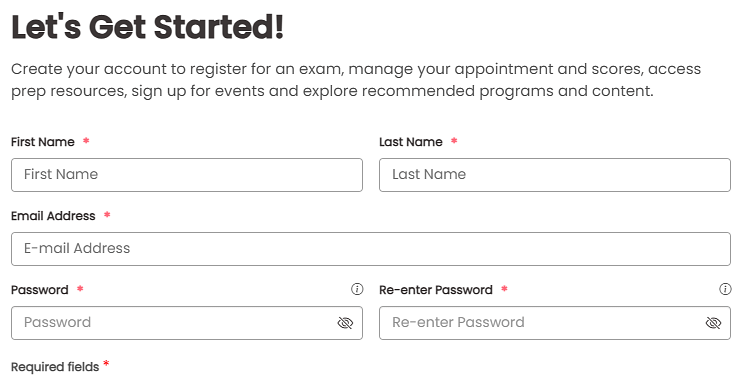Image resolution: width=739 pixels, height=386 pixels.
Task: Click the Required fields note
Action: 55,367
